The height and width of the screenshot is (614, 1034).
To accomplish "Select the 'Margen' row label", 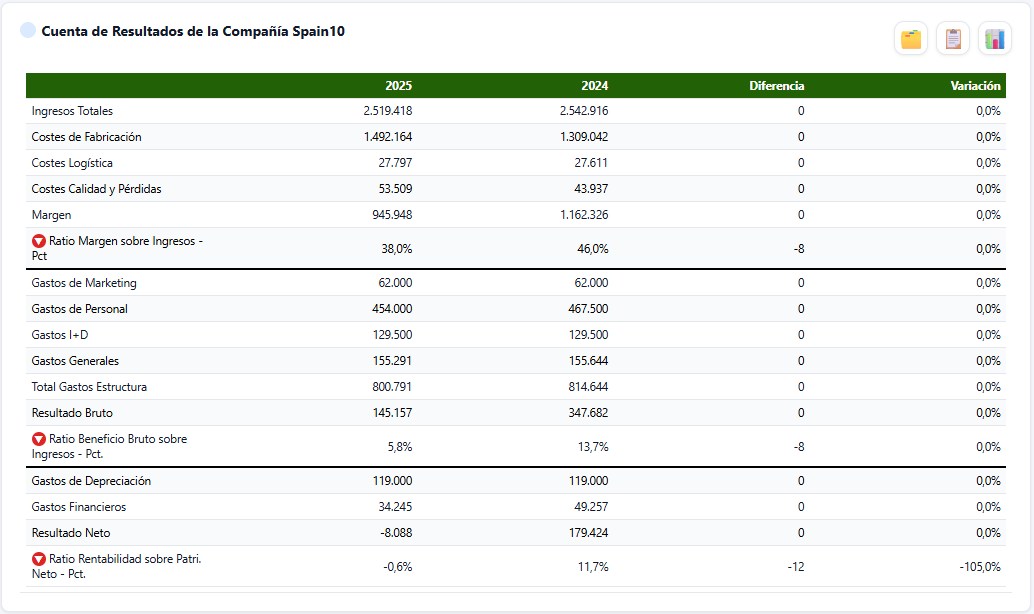I will point(51,215).
